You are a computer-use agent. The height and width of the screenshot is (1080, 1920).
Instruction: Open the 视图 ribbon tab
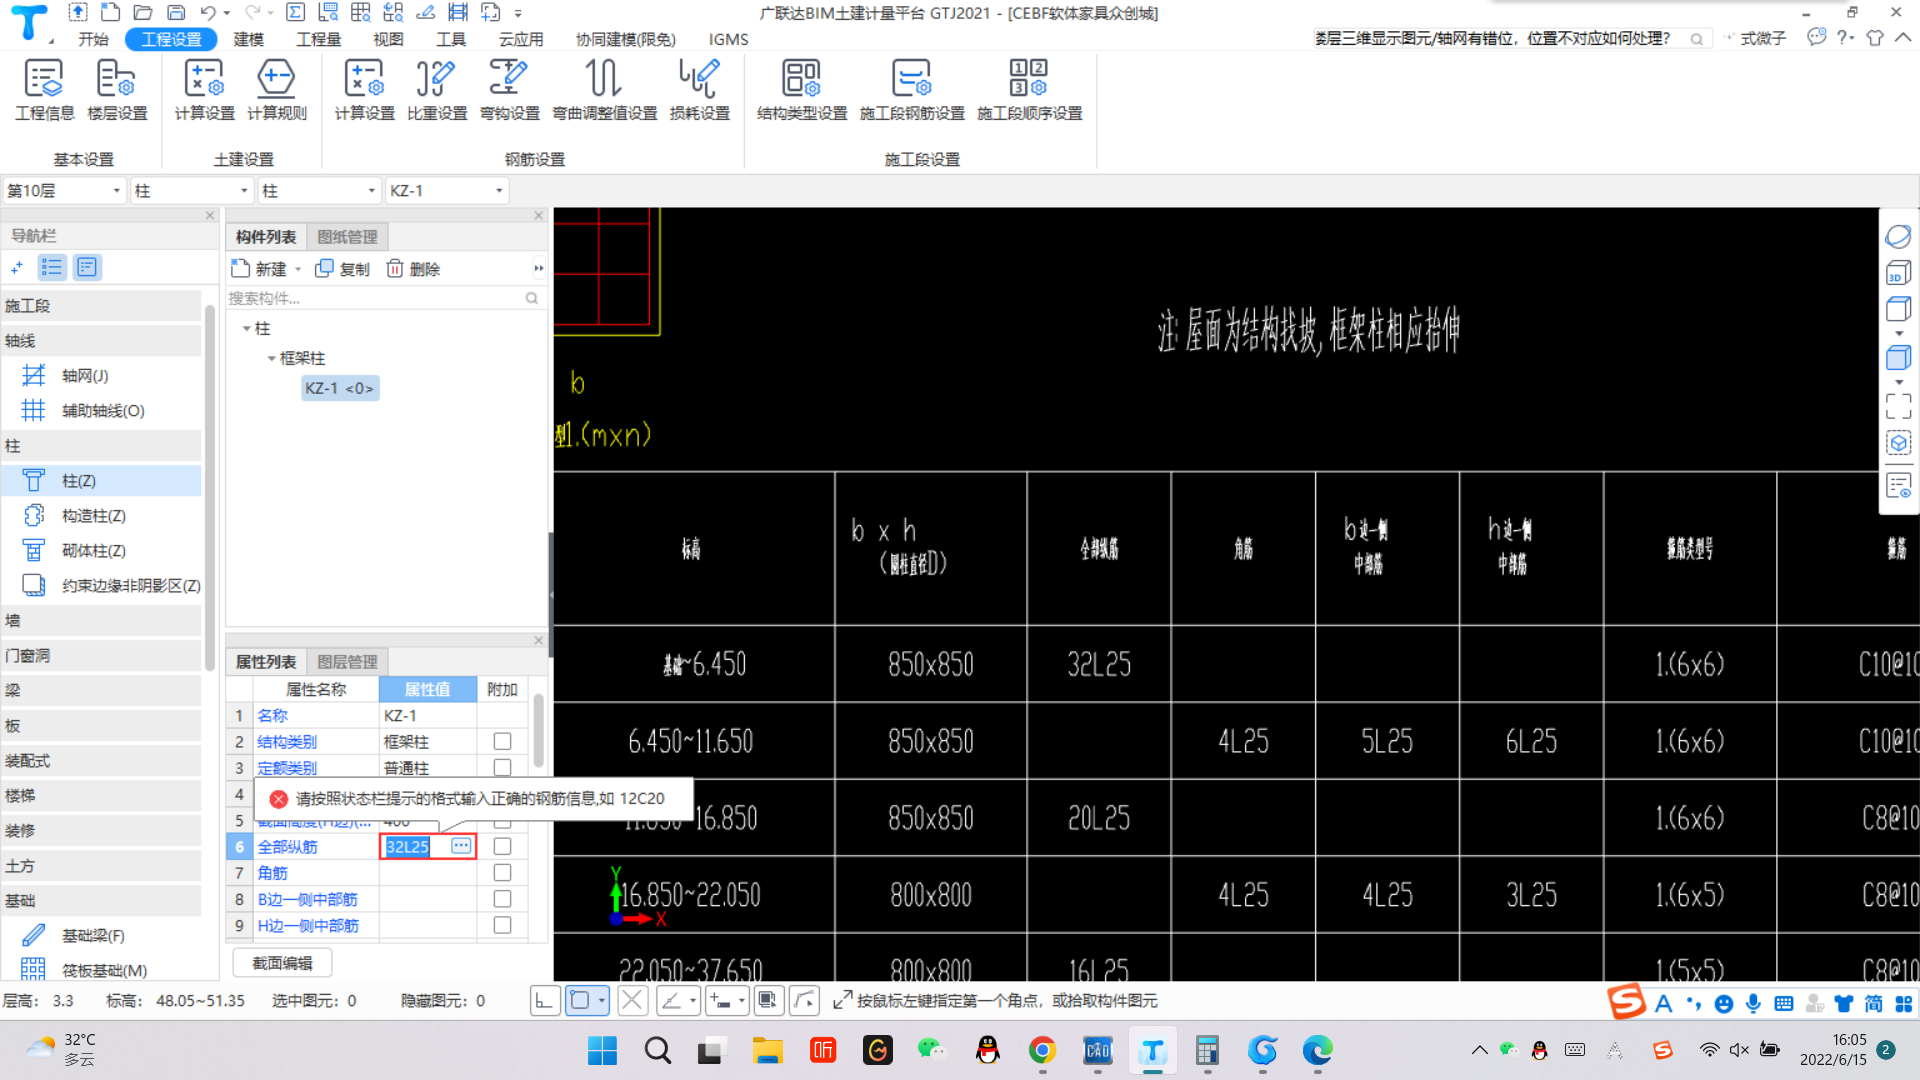388,39
